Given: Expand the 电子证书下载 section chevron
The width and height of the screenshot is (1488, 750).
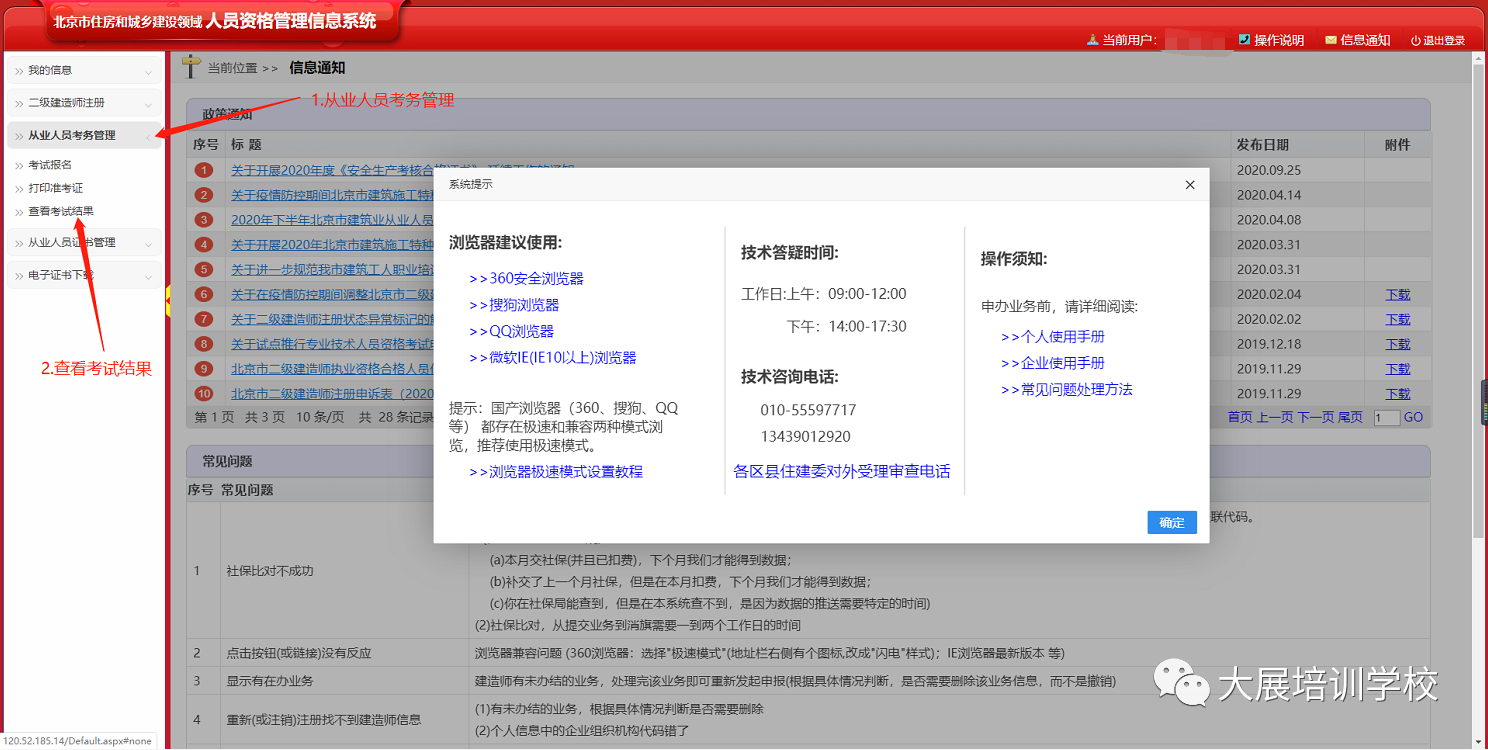Looking at the screenshot, I should [148, 276].
